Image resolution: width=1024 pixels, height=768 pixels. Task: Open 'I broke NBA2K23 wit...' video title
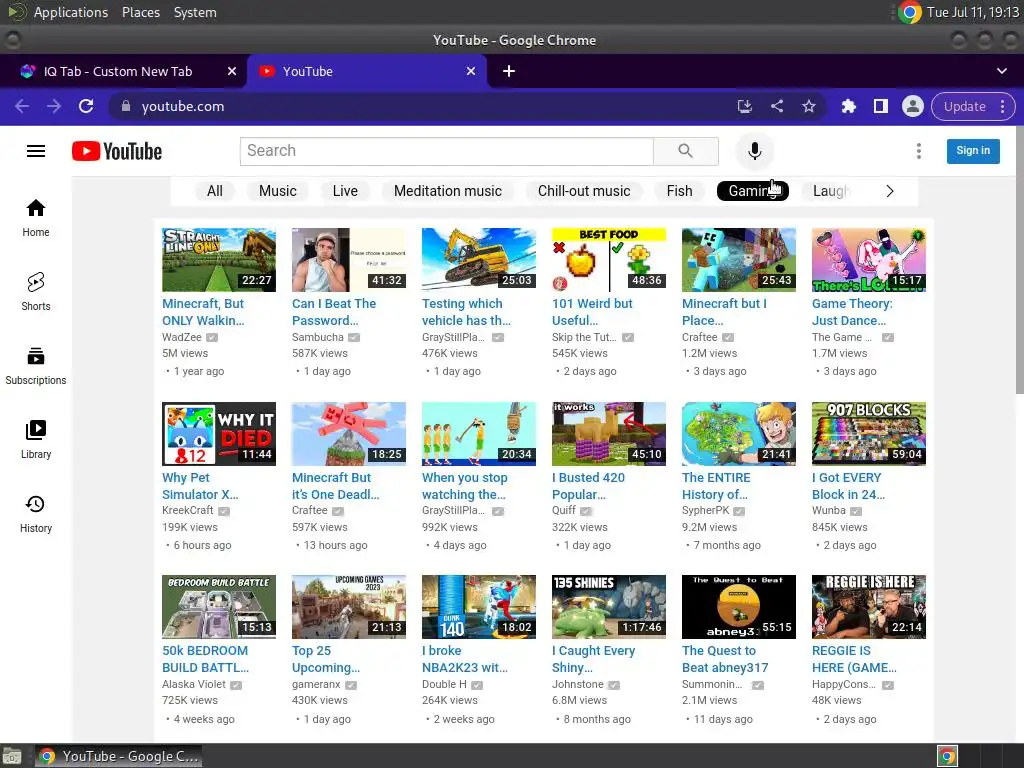click(464, 659)
